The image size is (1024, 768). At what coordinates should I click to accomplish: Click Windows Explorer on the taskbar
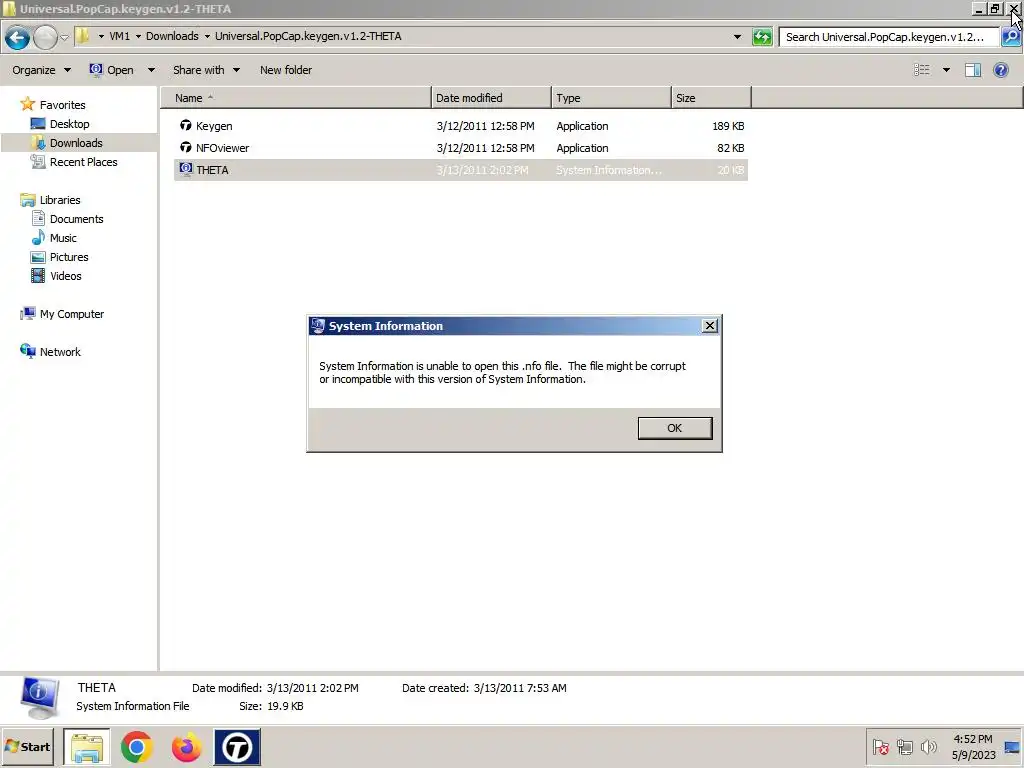tap(87, 747)
